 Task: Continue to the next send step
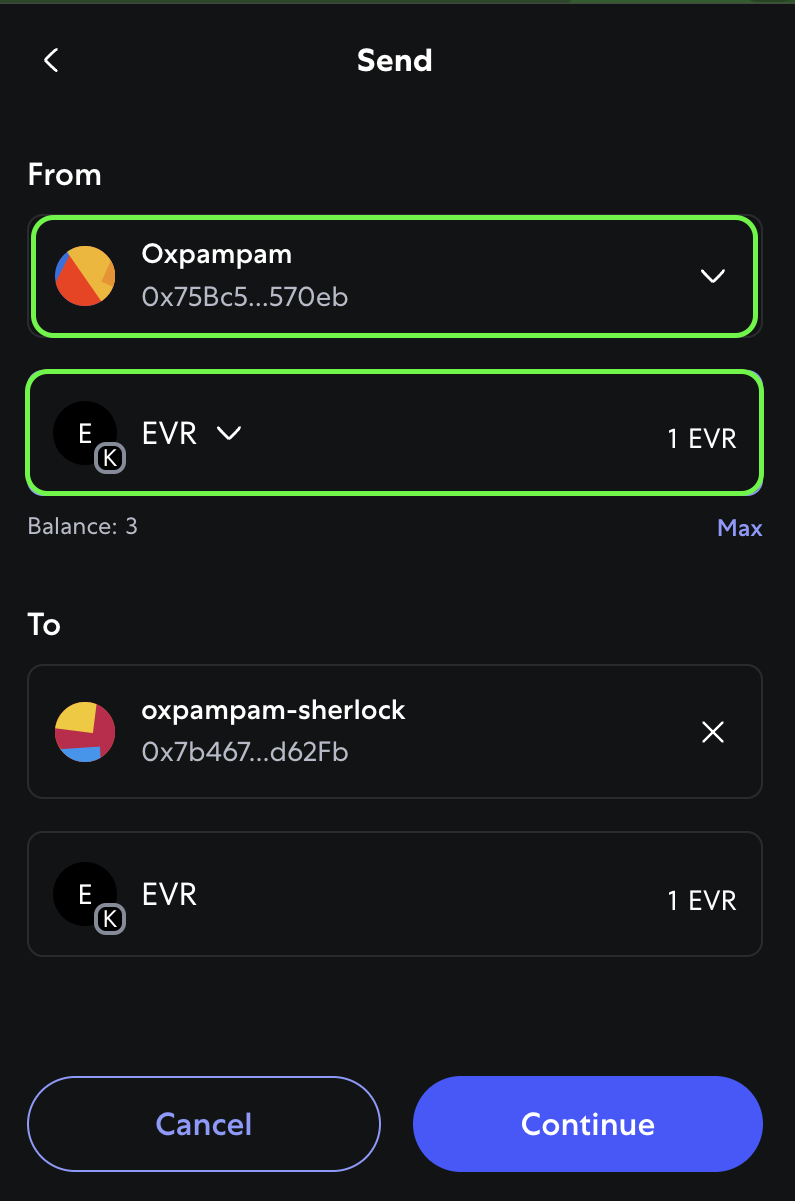tap(588, 1124)
